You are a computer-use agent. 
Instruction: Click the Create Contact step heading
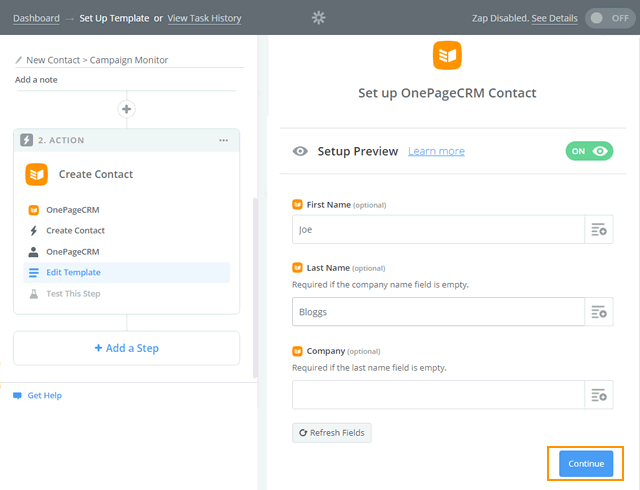coord(96,174)
